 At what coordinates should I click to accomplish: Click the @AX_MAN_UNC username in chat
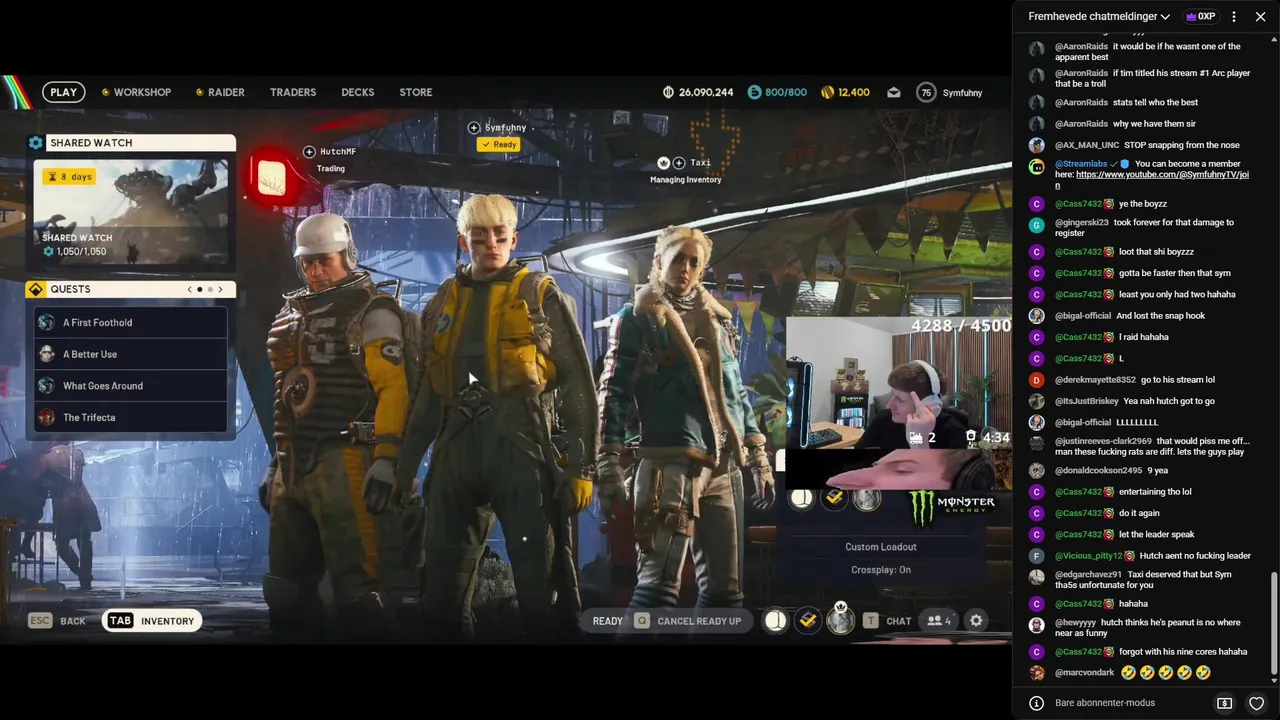[x=1087, y=145]
